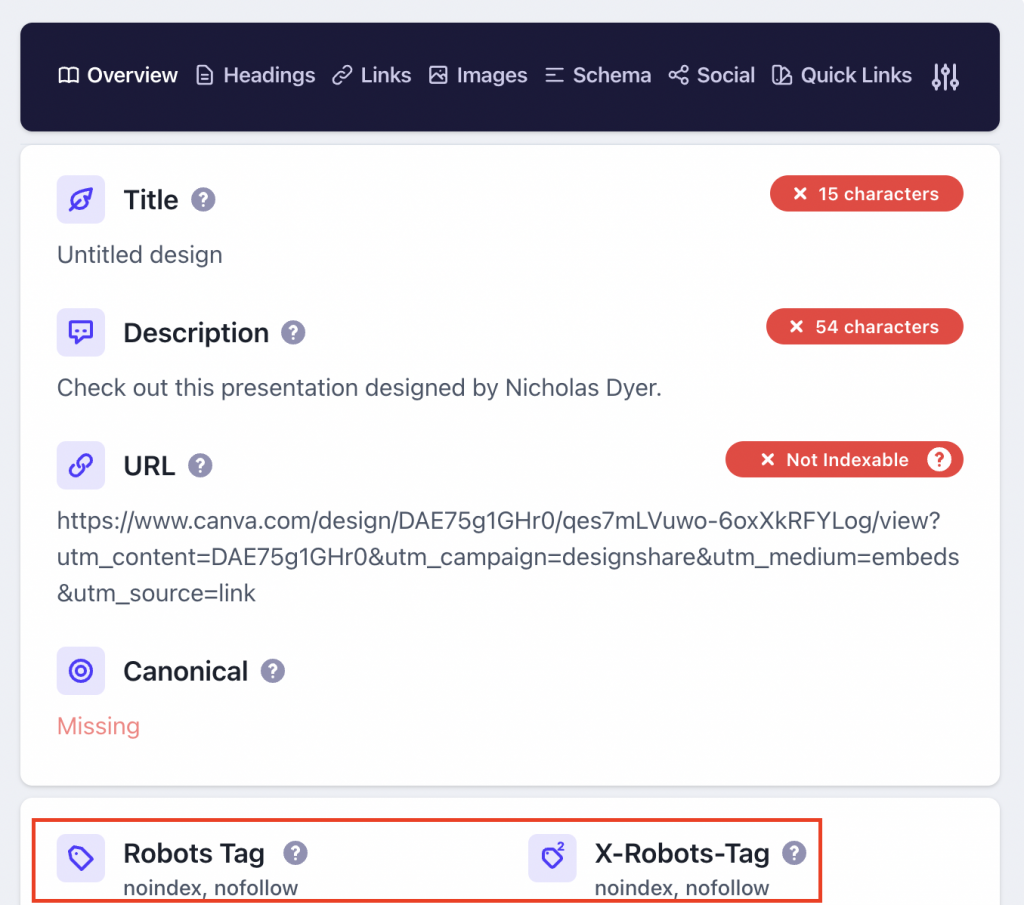Click the Not Indexable badge
The height and width of the screenshot is (905, 1024).
coord(844,460)
